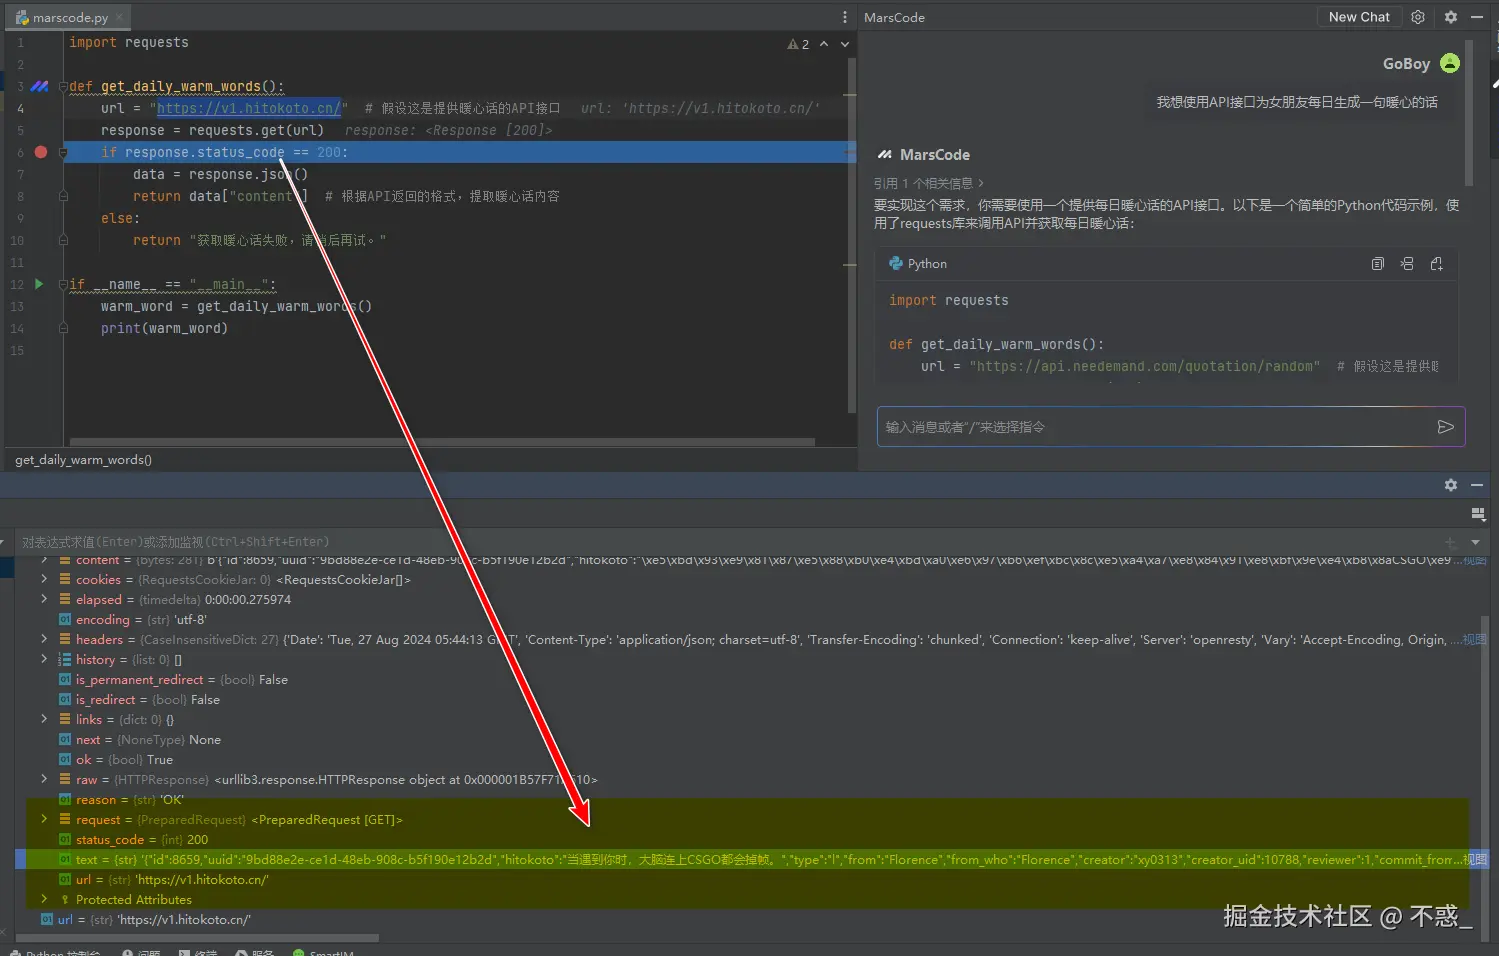Expand the request PreparedRequest node

tap(44, 820)
